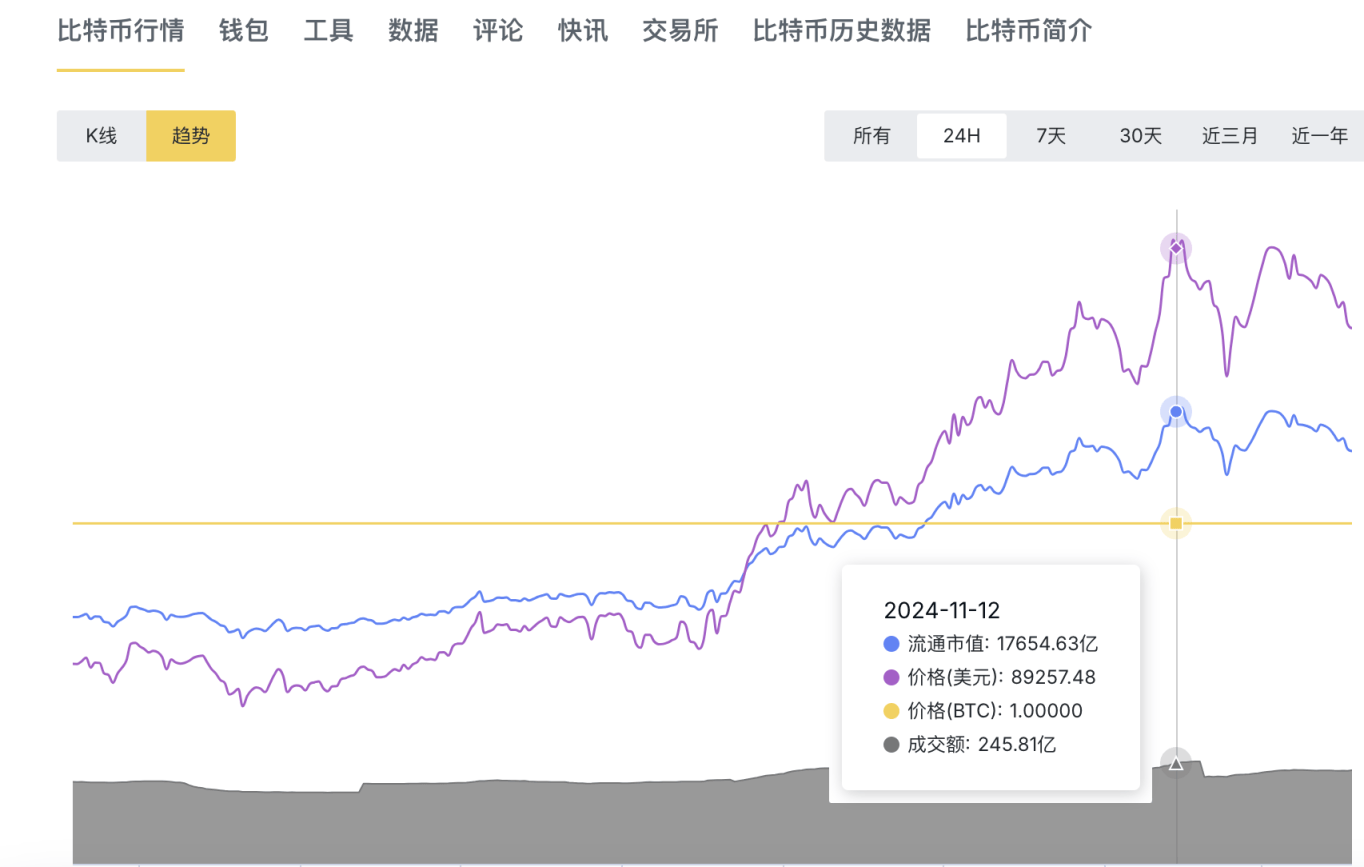Open the 评论 tab
The width and height of the screenshot is (1364, 867).
click(498, 31)
